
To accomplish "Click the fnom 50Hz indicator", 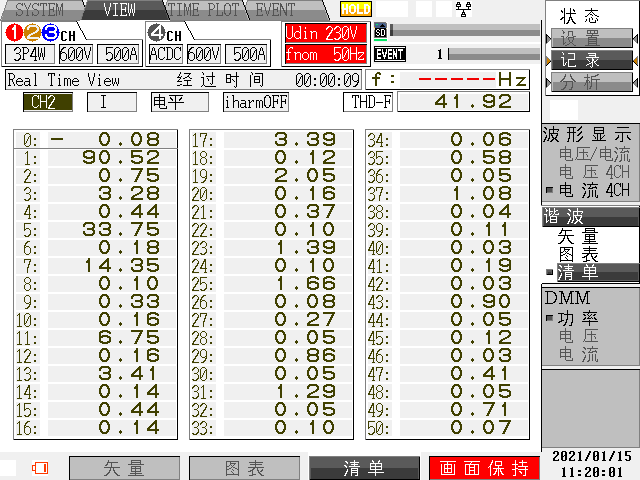I will 325,54.
